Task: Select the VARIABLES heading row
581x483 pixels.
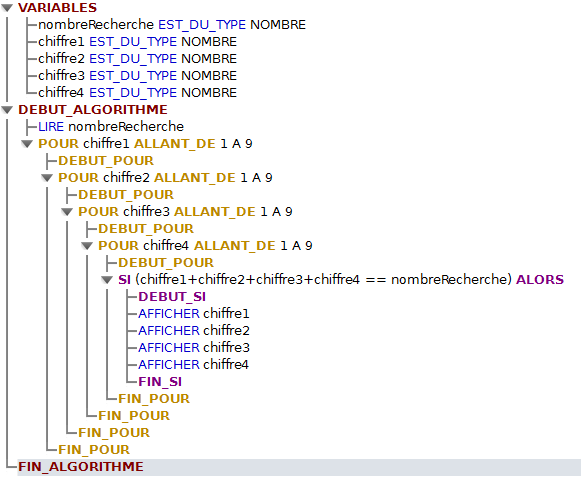Action: 57,8
